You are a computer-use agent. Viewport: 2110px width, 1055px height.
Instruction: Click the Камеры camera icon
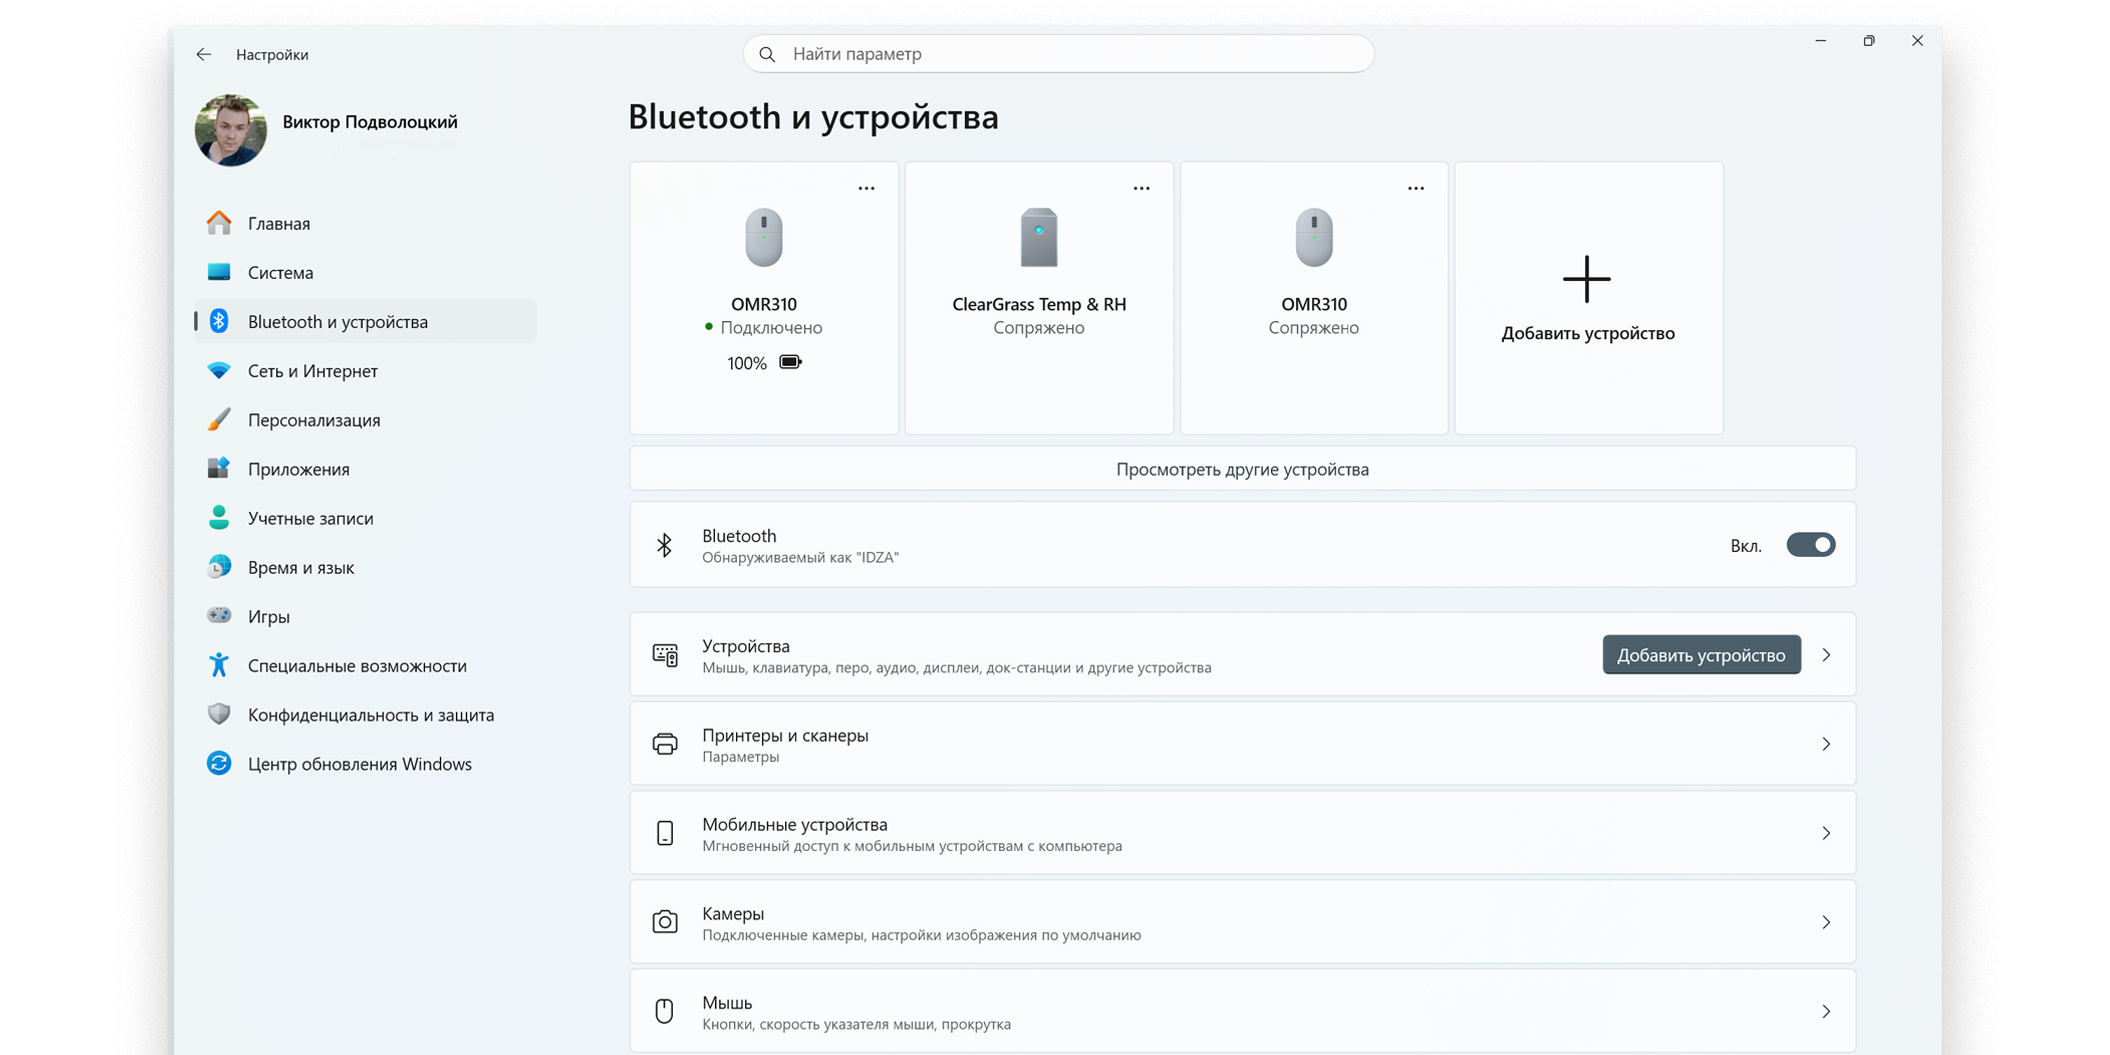click(x=665, y=922)
